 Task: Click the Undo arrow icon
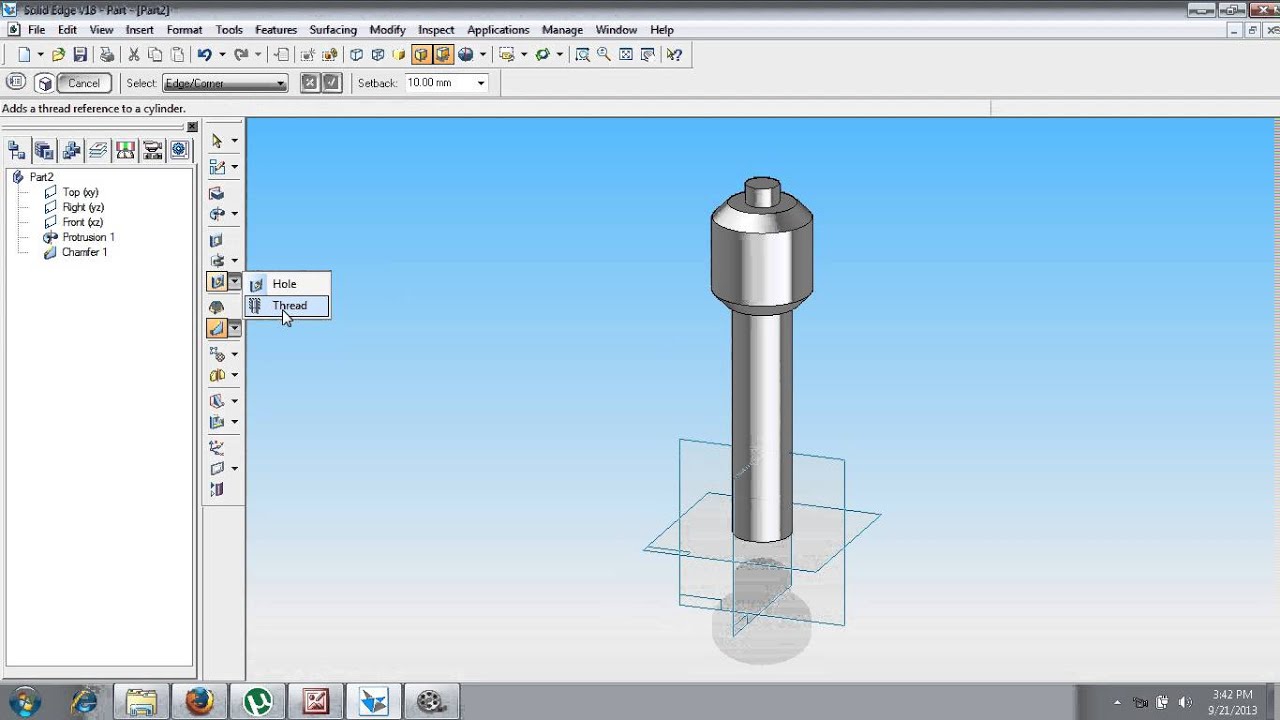pyautogui.click(x=204, y=55)
